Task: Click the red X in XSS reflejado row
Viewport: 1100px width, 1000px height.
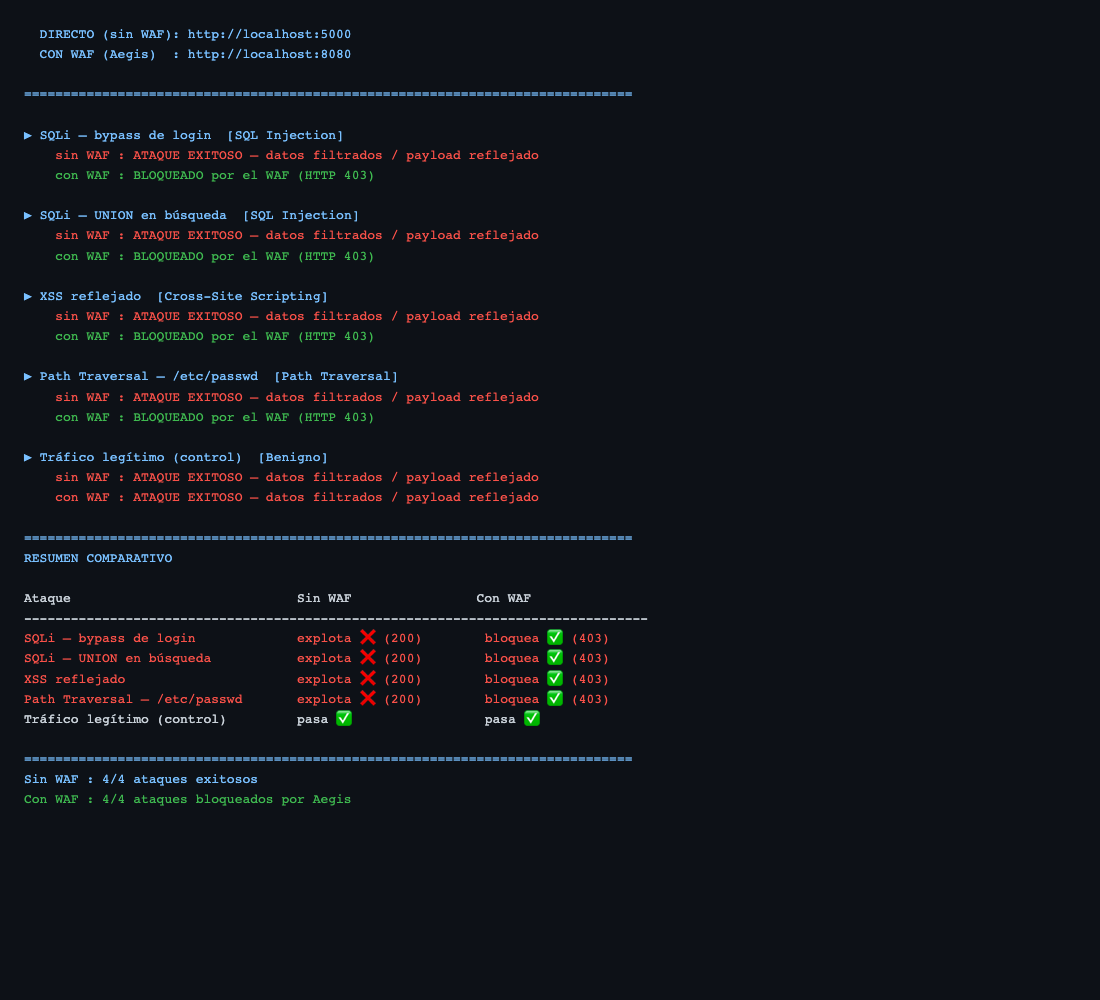Action: 368,678
